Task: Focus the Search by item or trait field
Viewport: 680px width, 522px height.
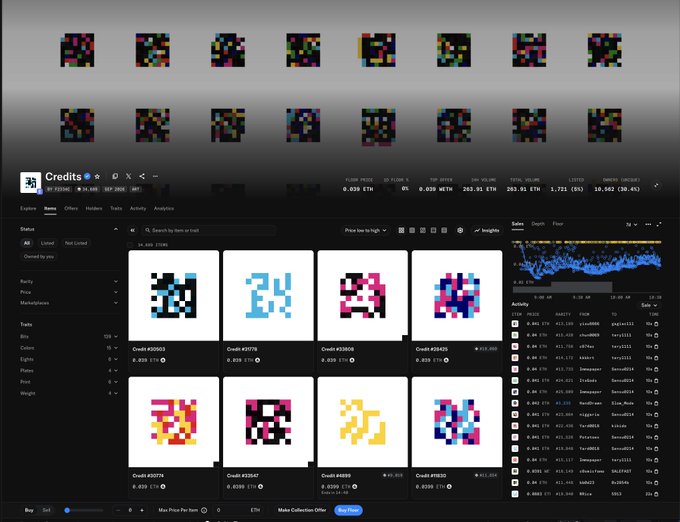Action: [x=209, y=230]
